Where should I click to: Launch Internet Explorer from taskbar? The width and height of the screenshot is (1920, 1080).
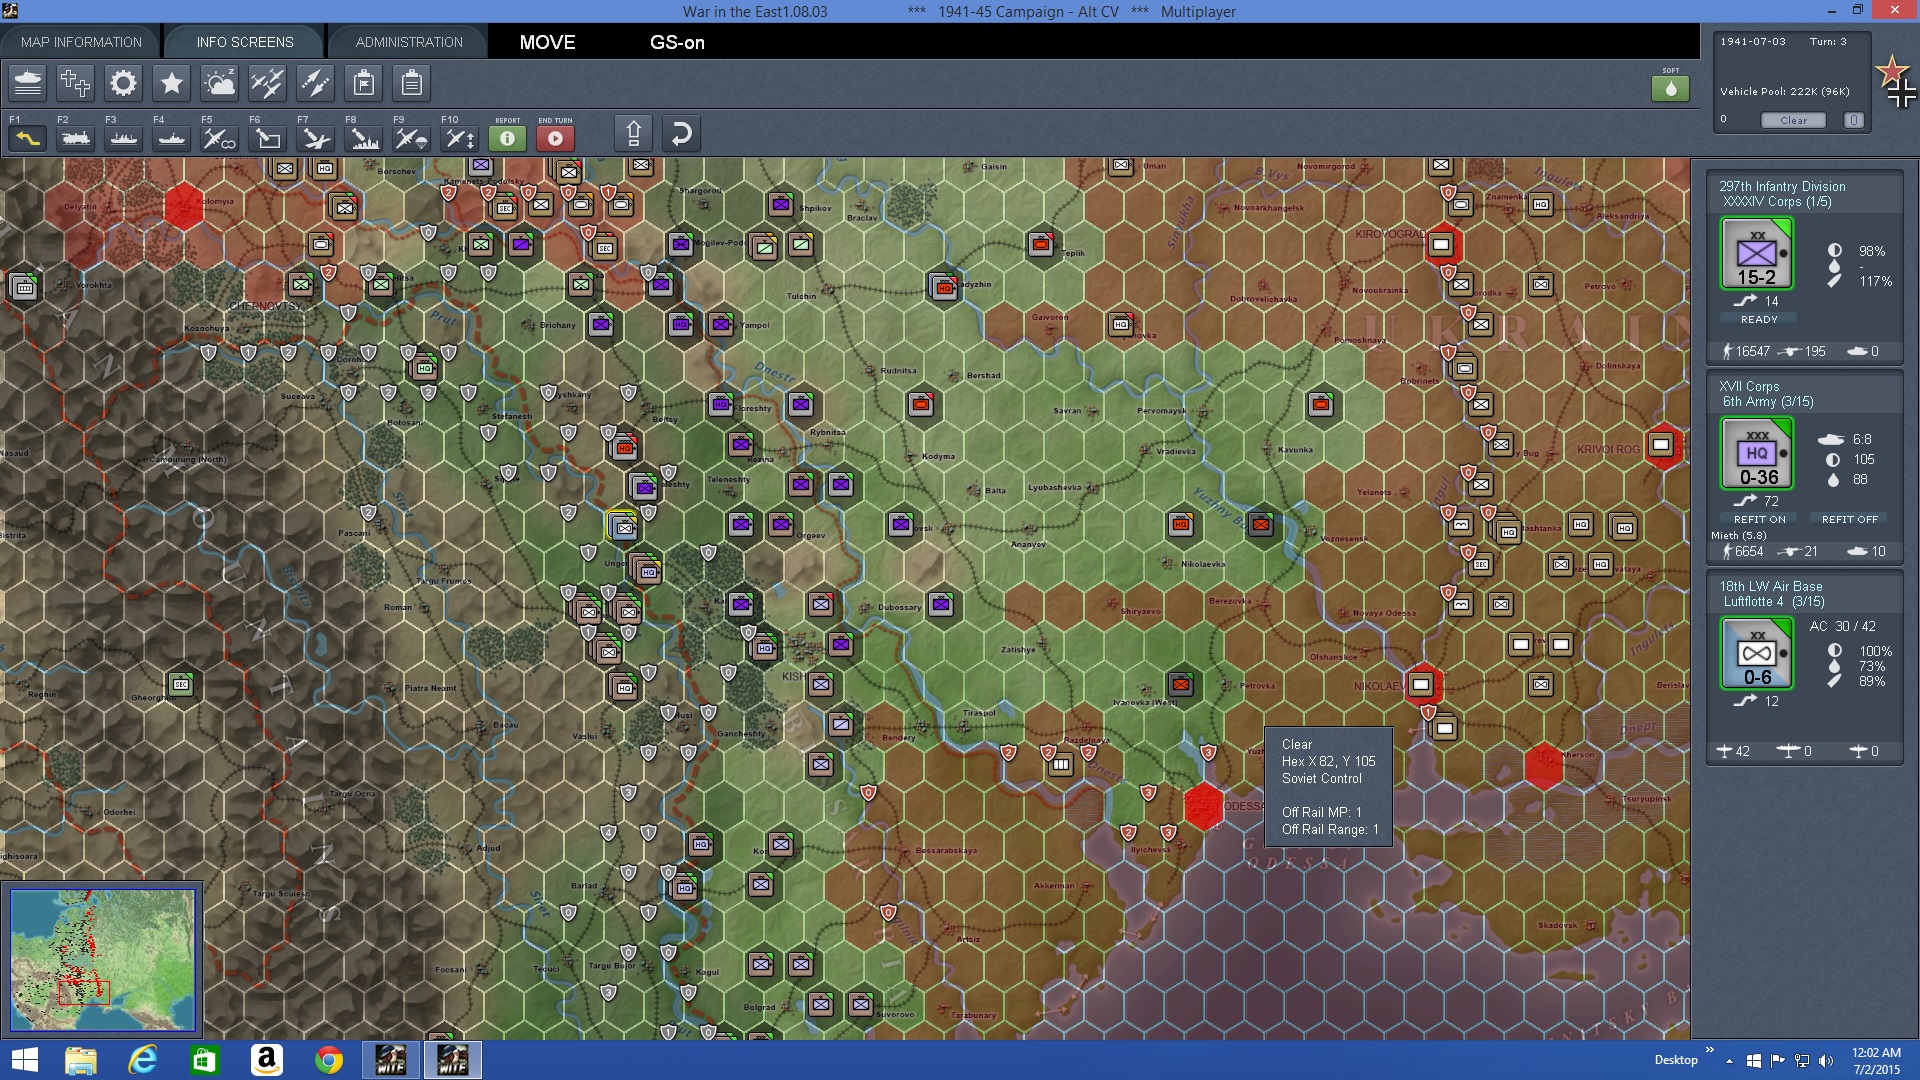143,1060
